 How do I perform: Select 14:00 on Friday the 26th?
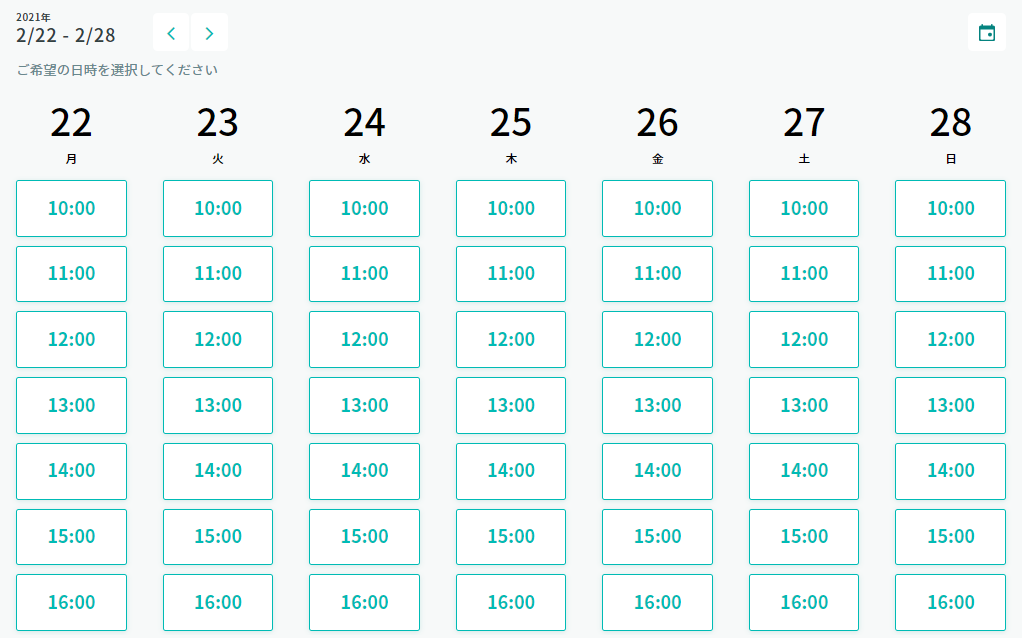[x=657, y=471]
